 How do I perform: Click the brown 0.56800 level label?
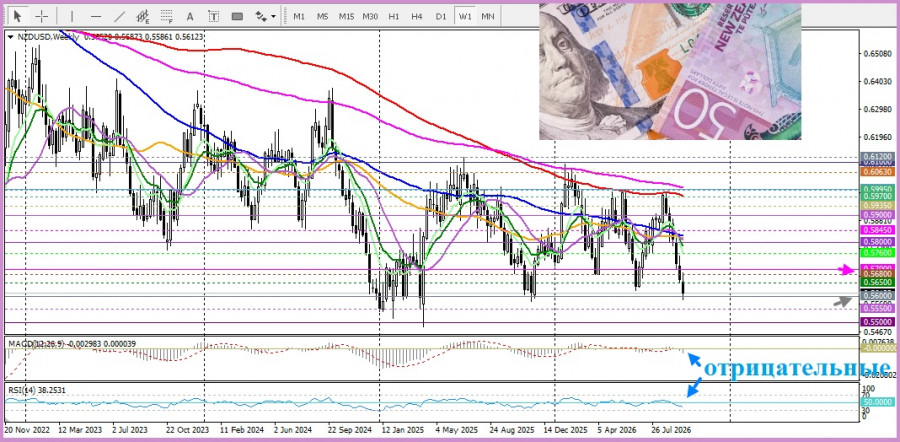coord(878,274)
